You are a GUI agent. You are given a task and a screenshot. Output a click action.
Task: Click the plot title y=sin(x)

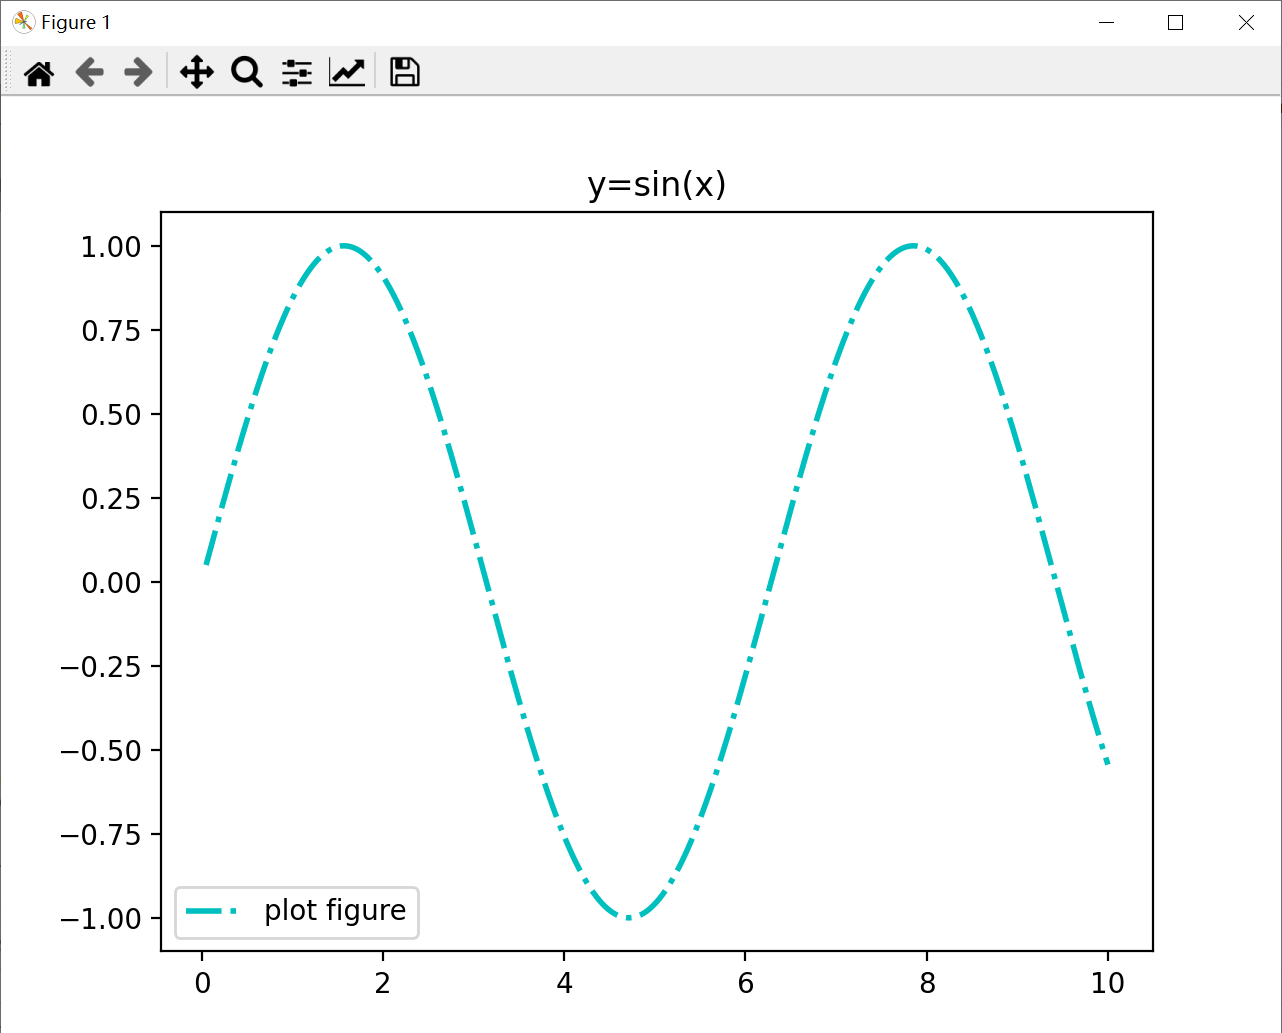coord(657,185)
